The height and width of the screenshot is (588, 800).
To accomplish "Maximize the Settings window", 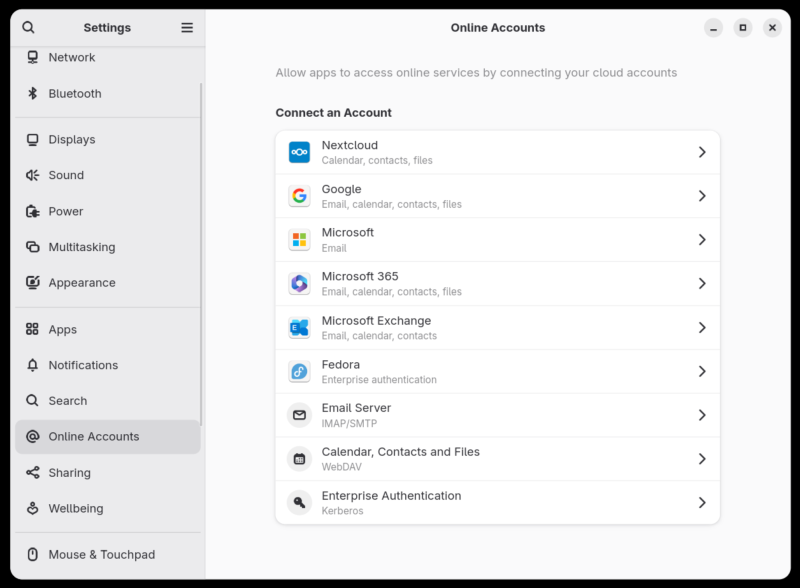I will [743, 28].
